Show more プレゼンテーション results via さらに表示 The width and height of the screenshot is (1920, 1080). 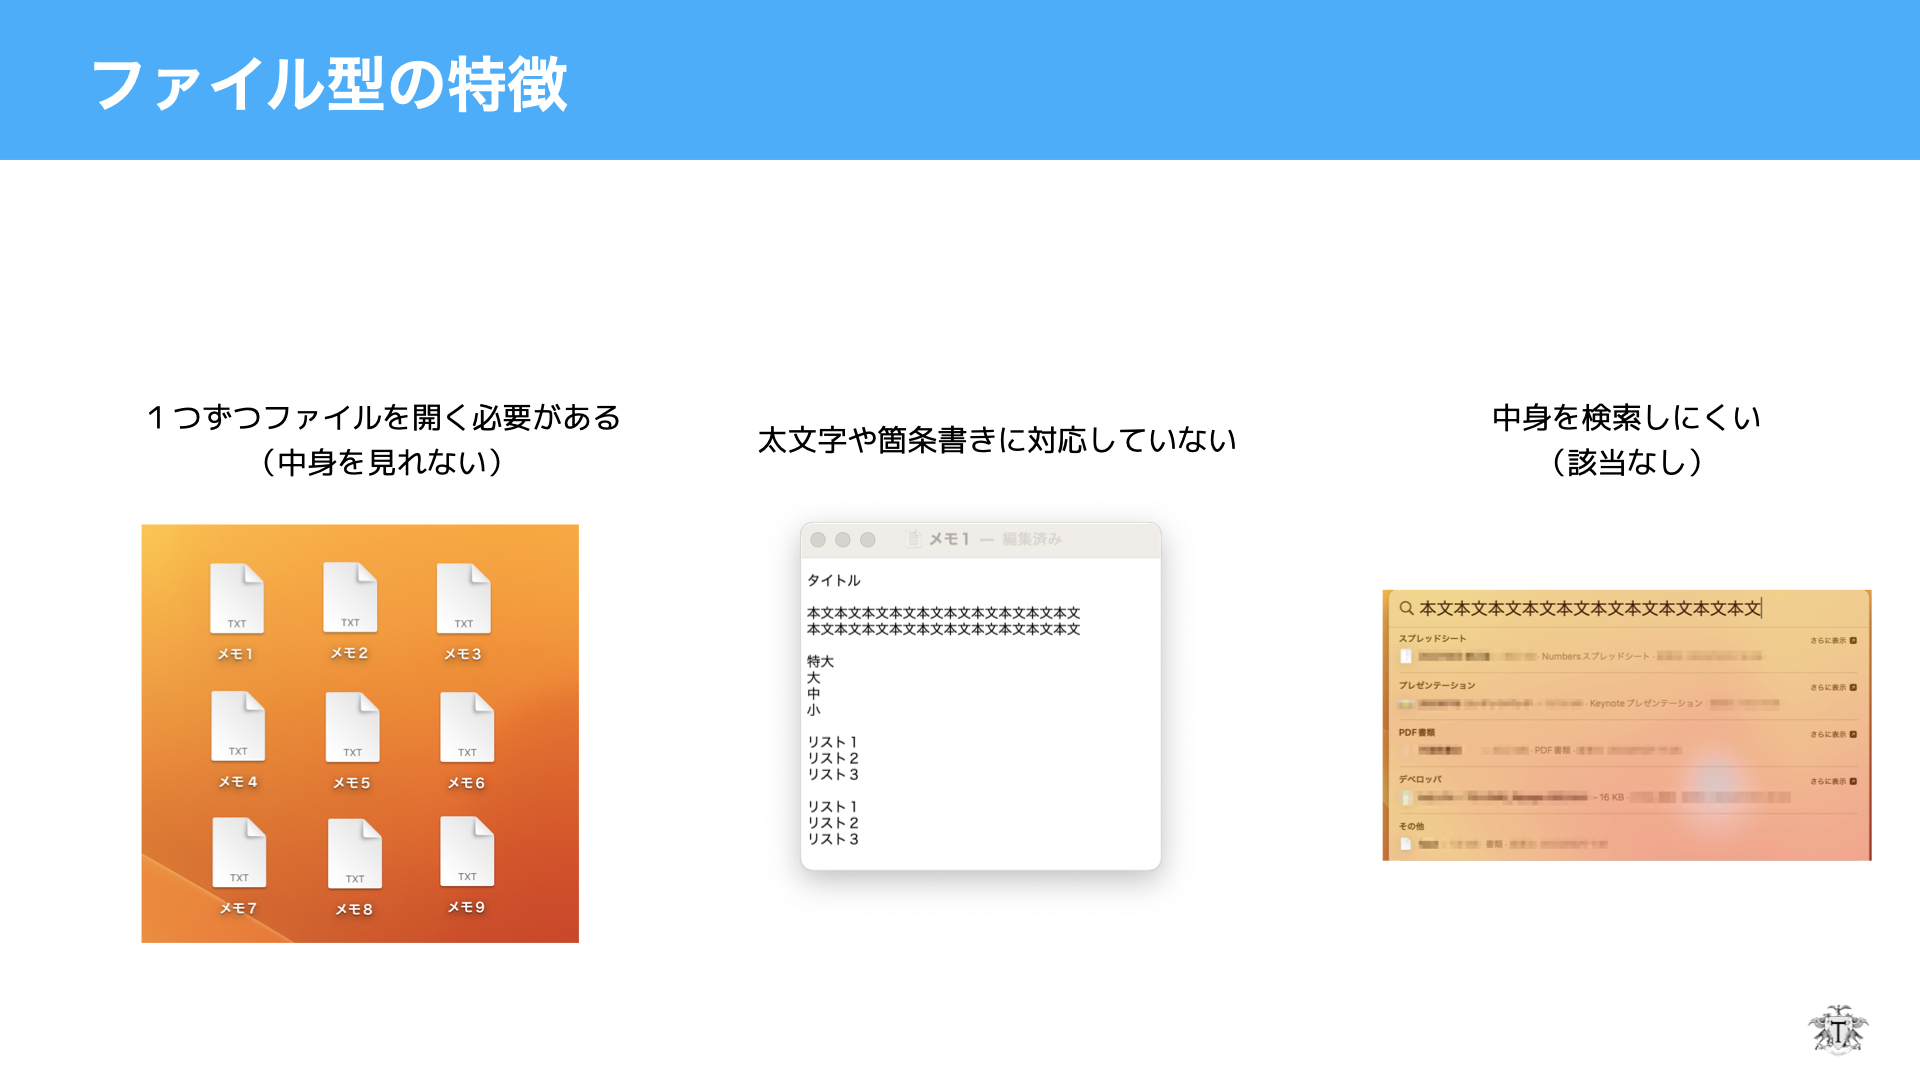(1833, 687)
